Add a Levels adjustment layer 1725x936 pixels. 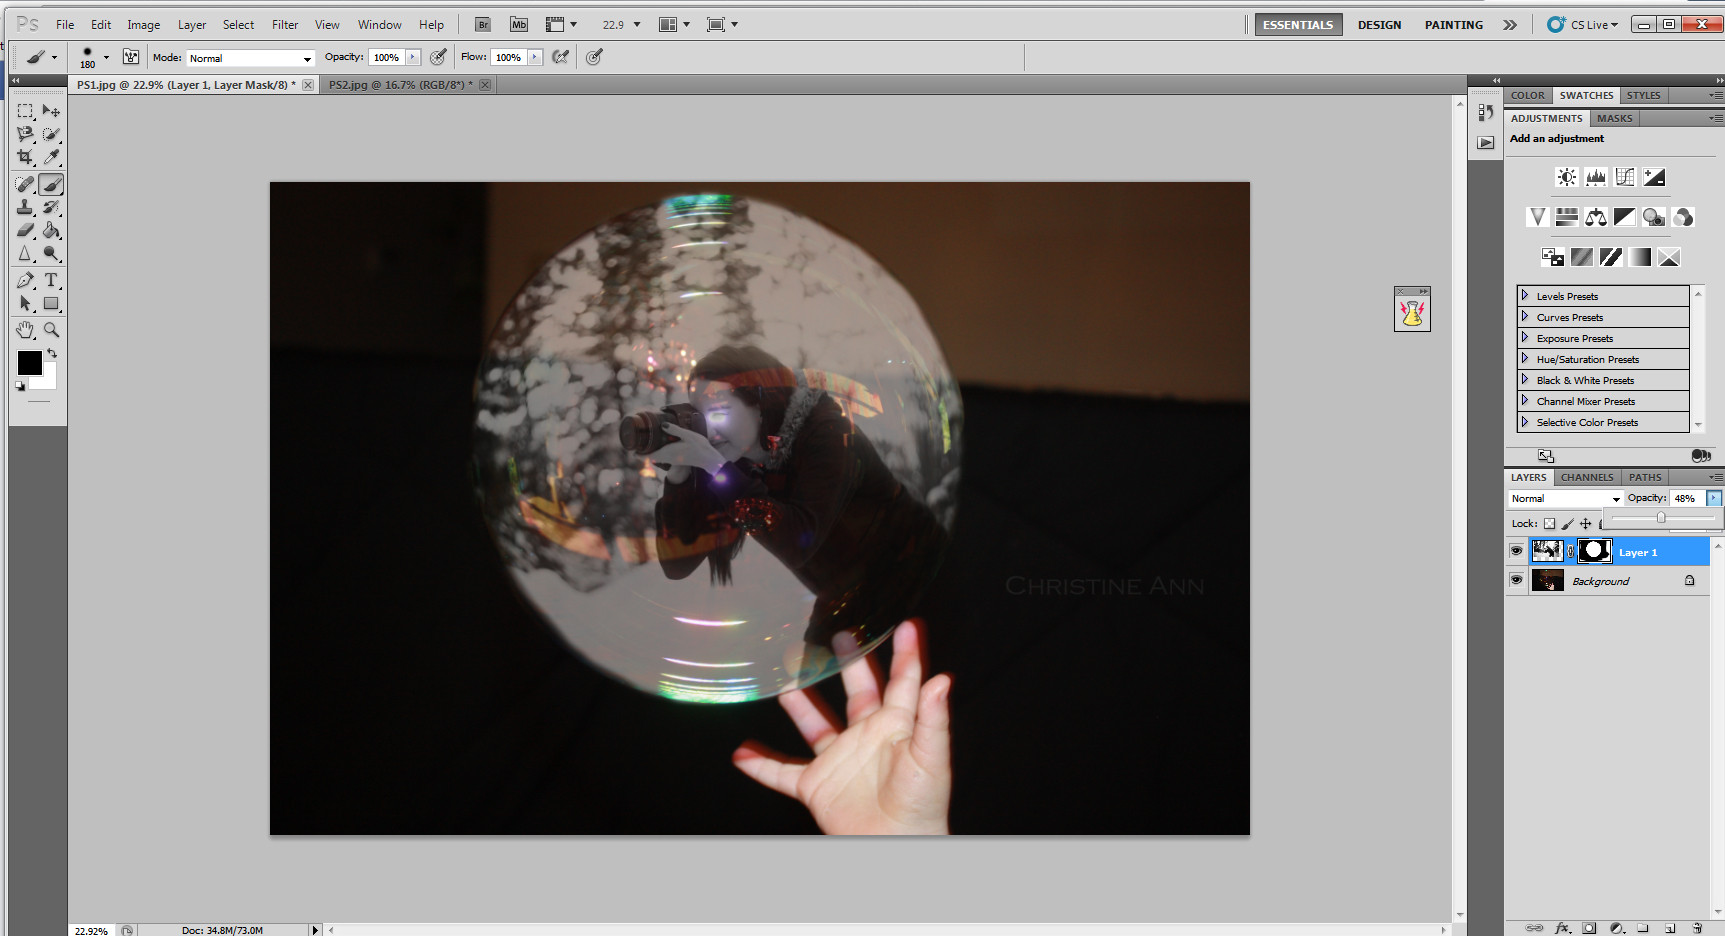[x=1596, y=177]
